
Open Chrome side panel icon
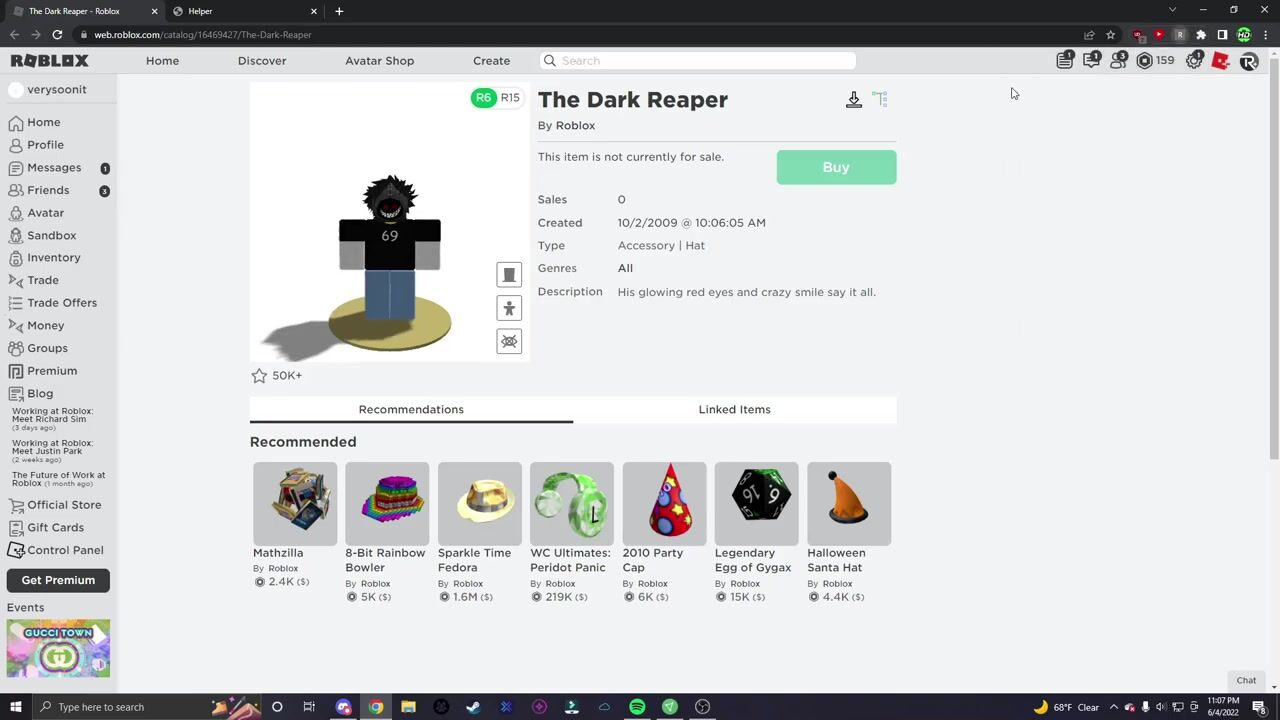coord(1222,35)
